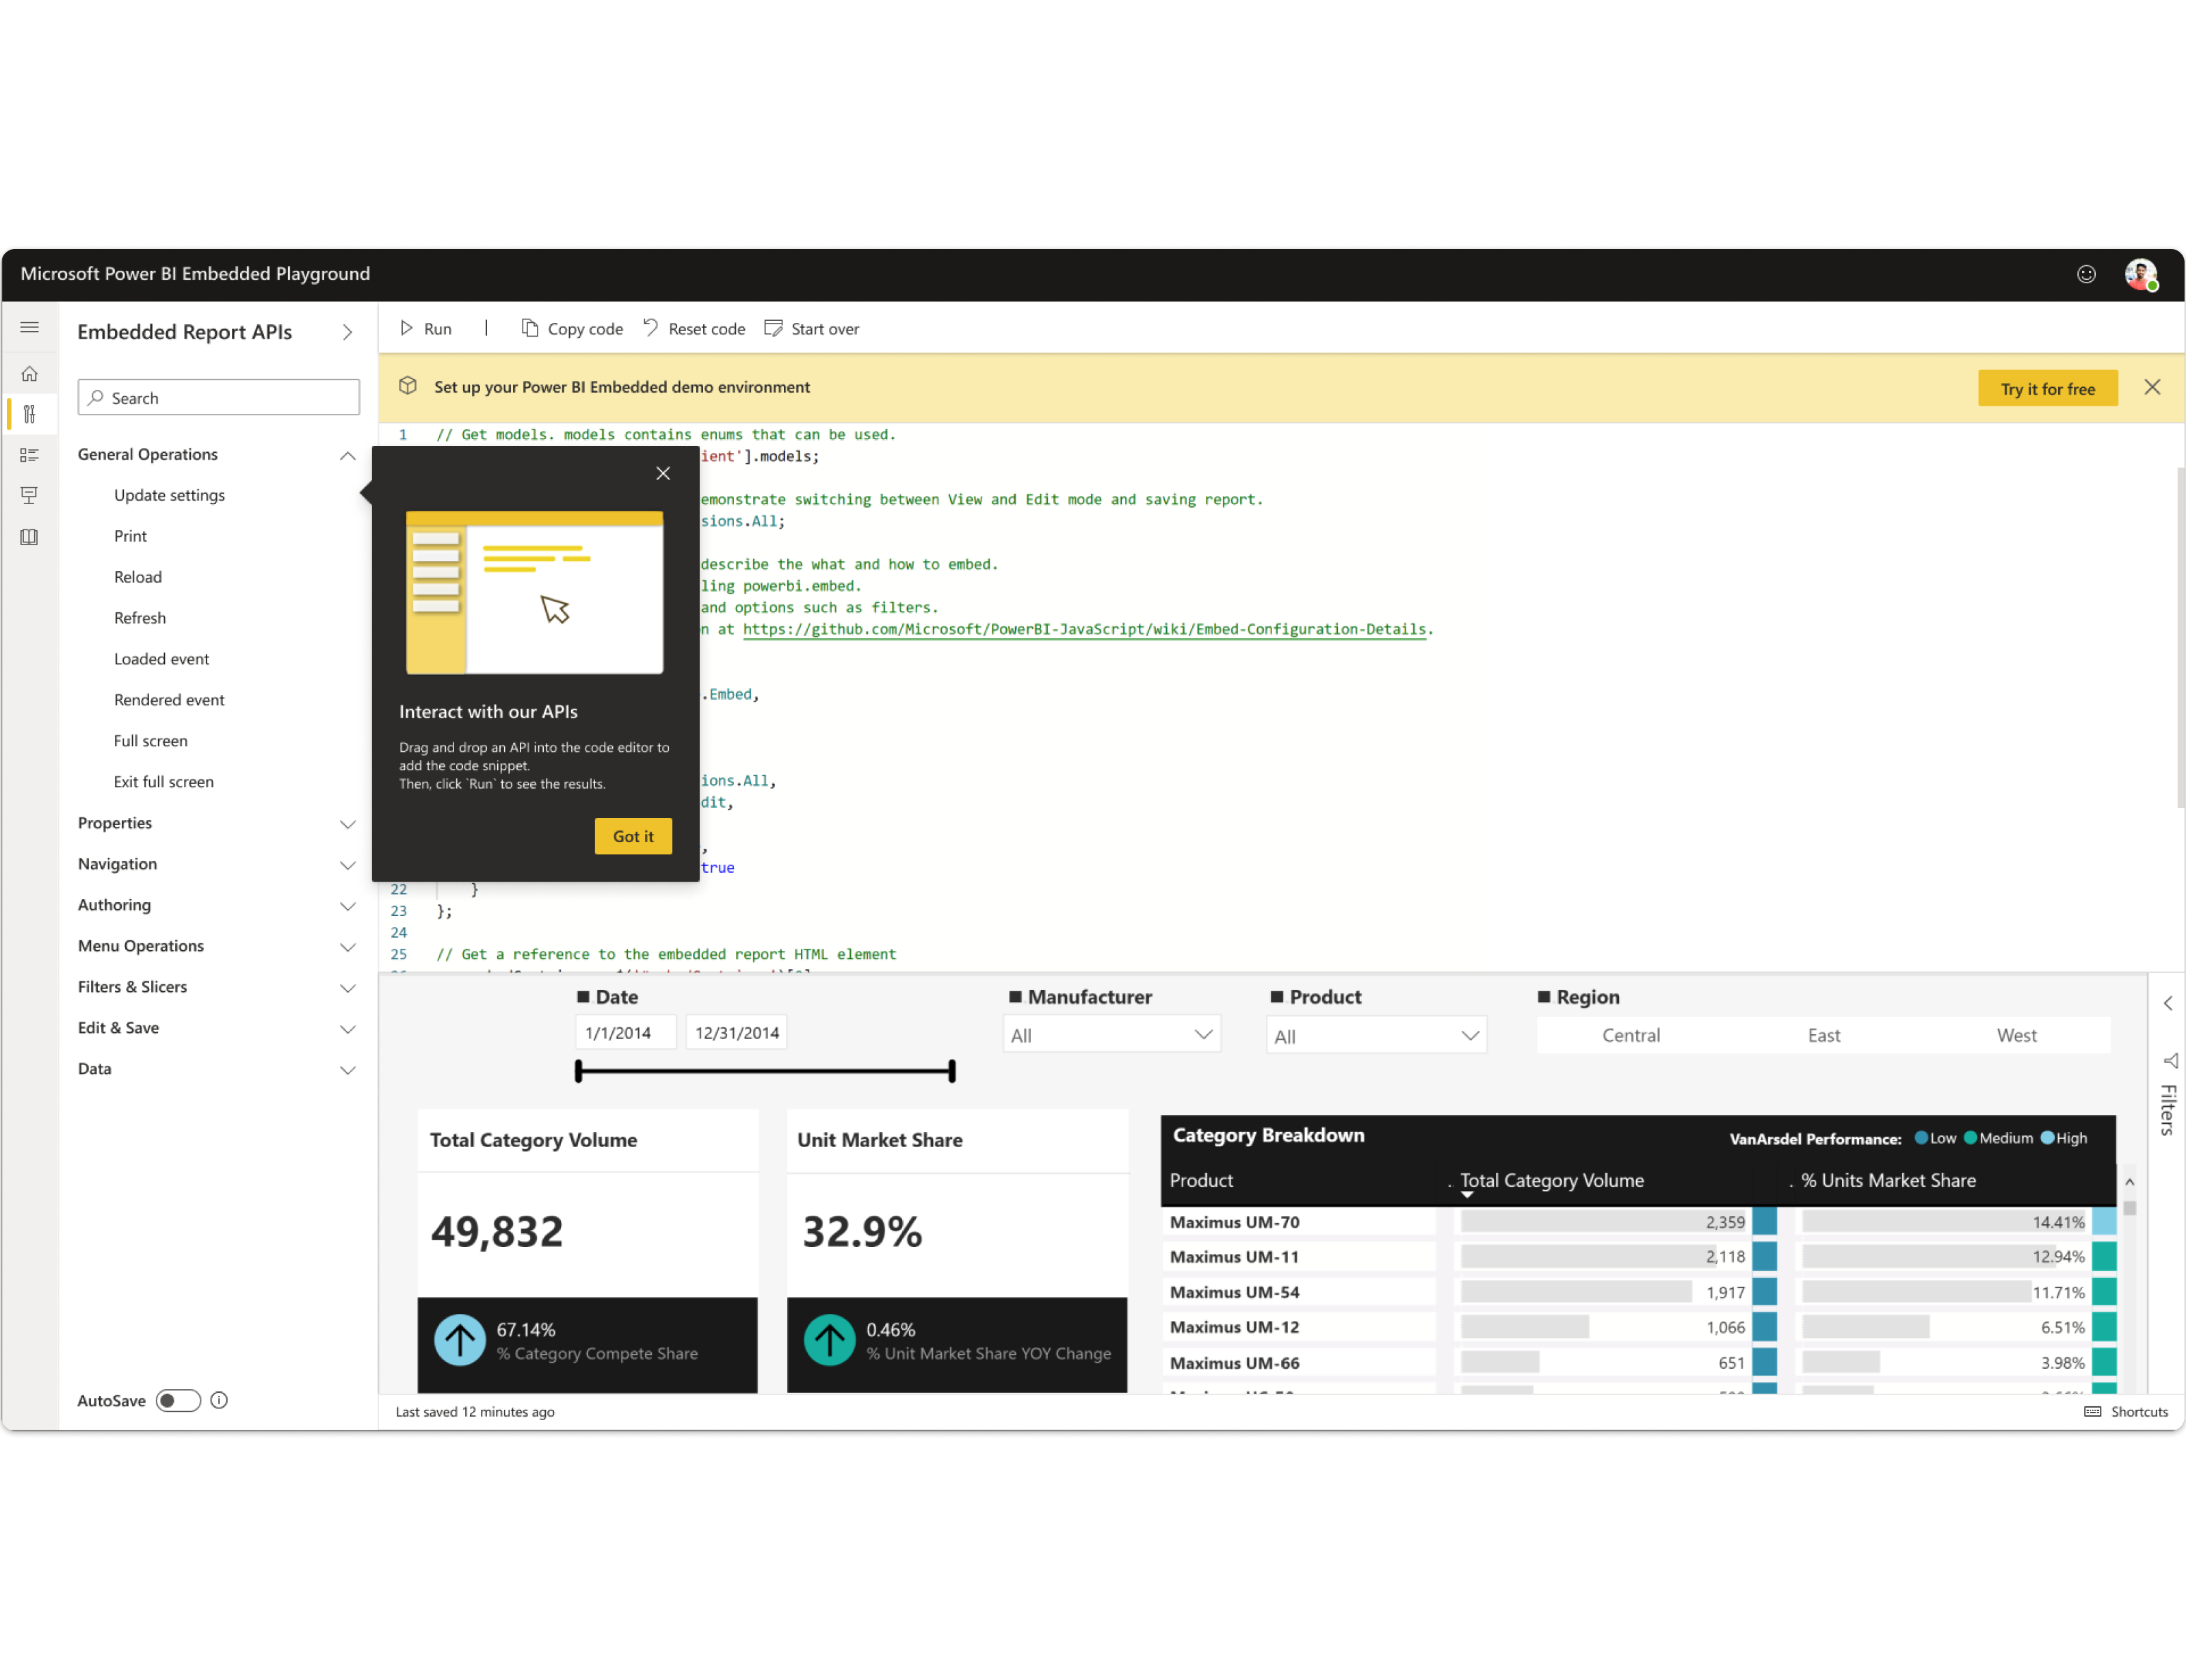Open the keyboard Shortcuts icon
Viewport: 2186px width, 1680px height.
coord(2092,1411)
